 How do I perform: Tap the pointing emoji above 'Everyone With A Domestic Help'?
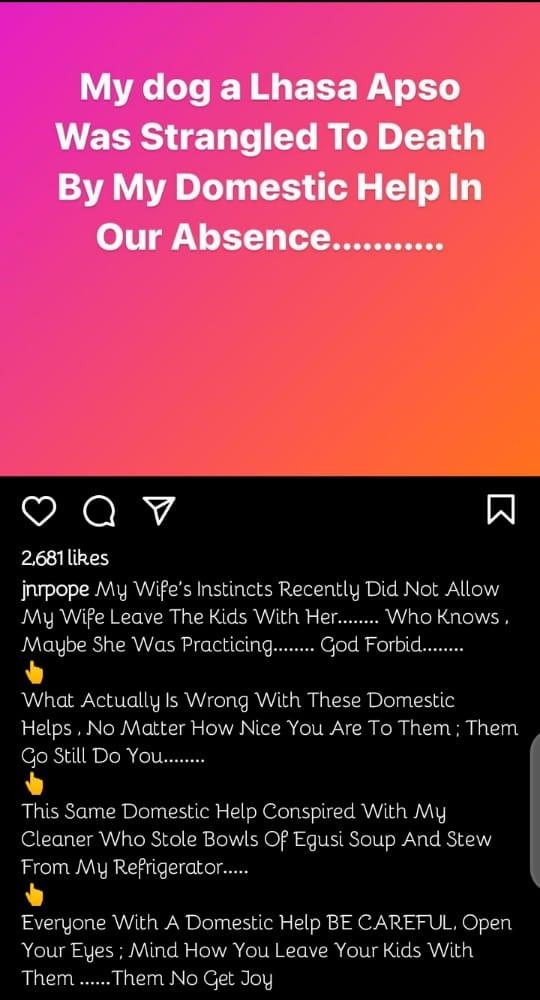[34, 895]
